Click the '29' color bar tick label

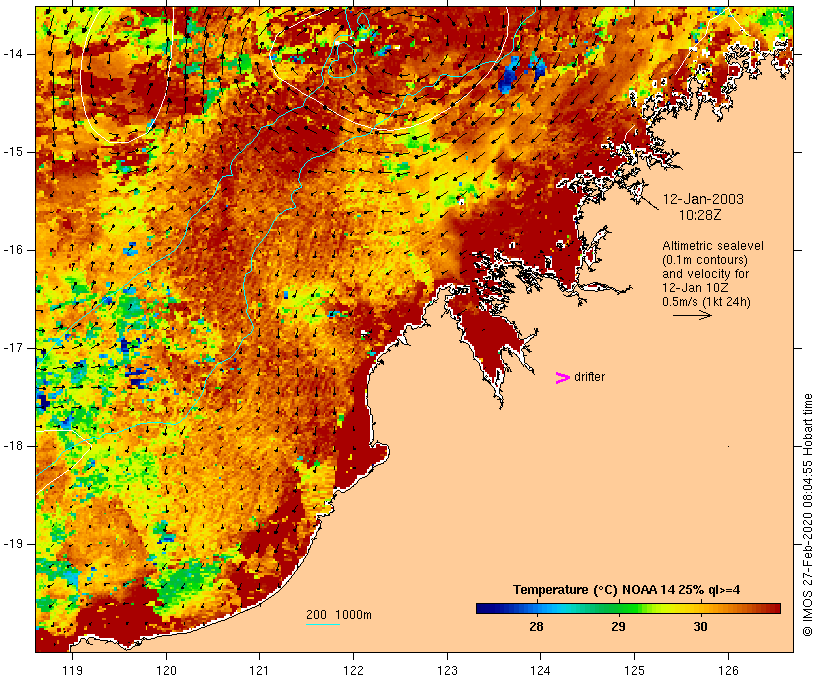click(618, 626)
